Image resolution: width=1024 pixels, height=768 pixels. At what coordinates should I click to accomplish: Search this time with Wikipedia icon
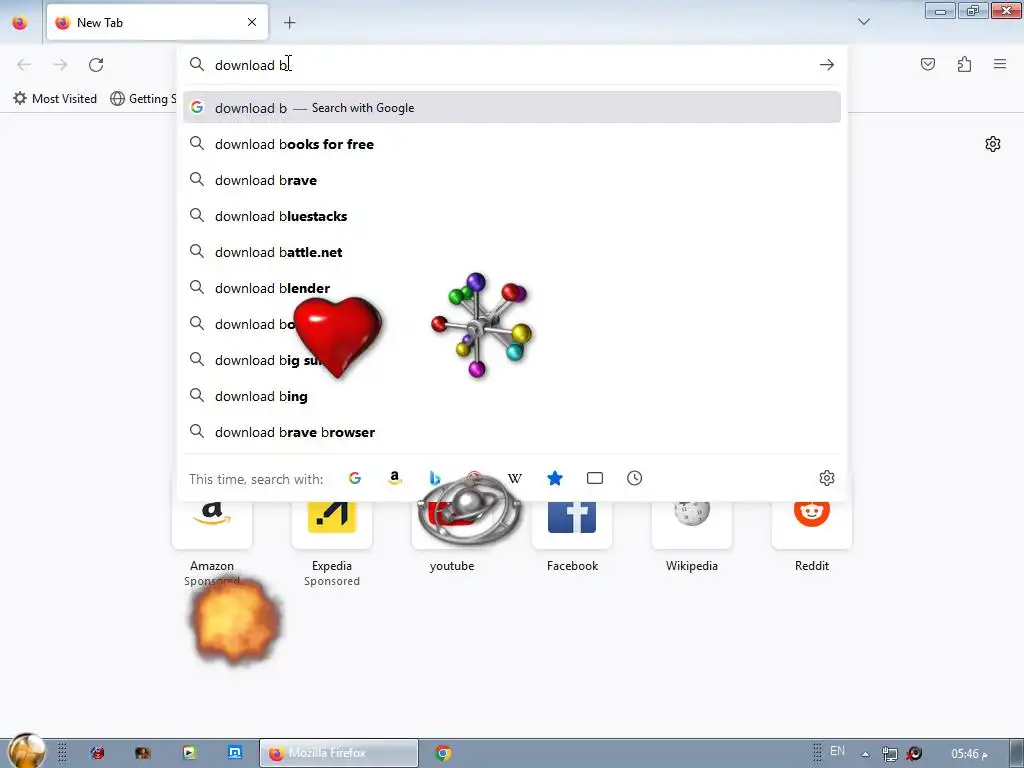tap(515, 478)
